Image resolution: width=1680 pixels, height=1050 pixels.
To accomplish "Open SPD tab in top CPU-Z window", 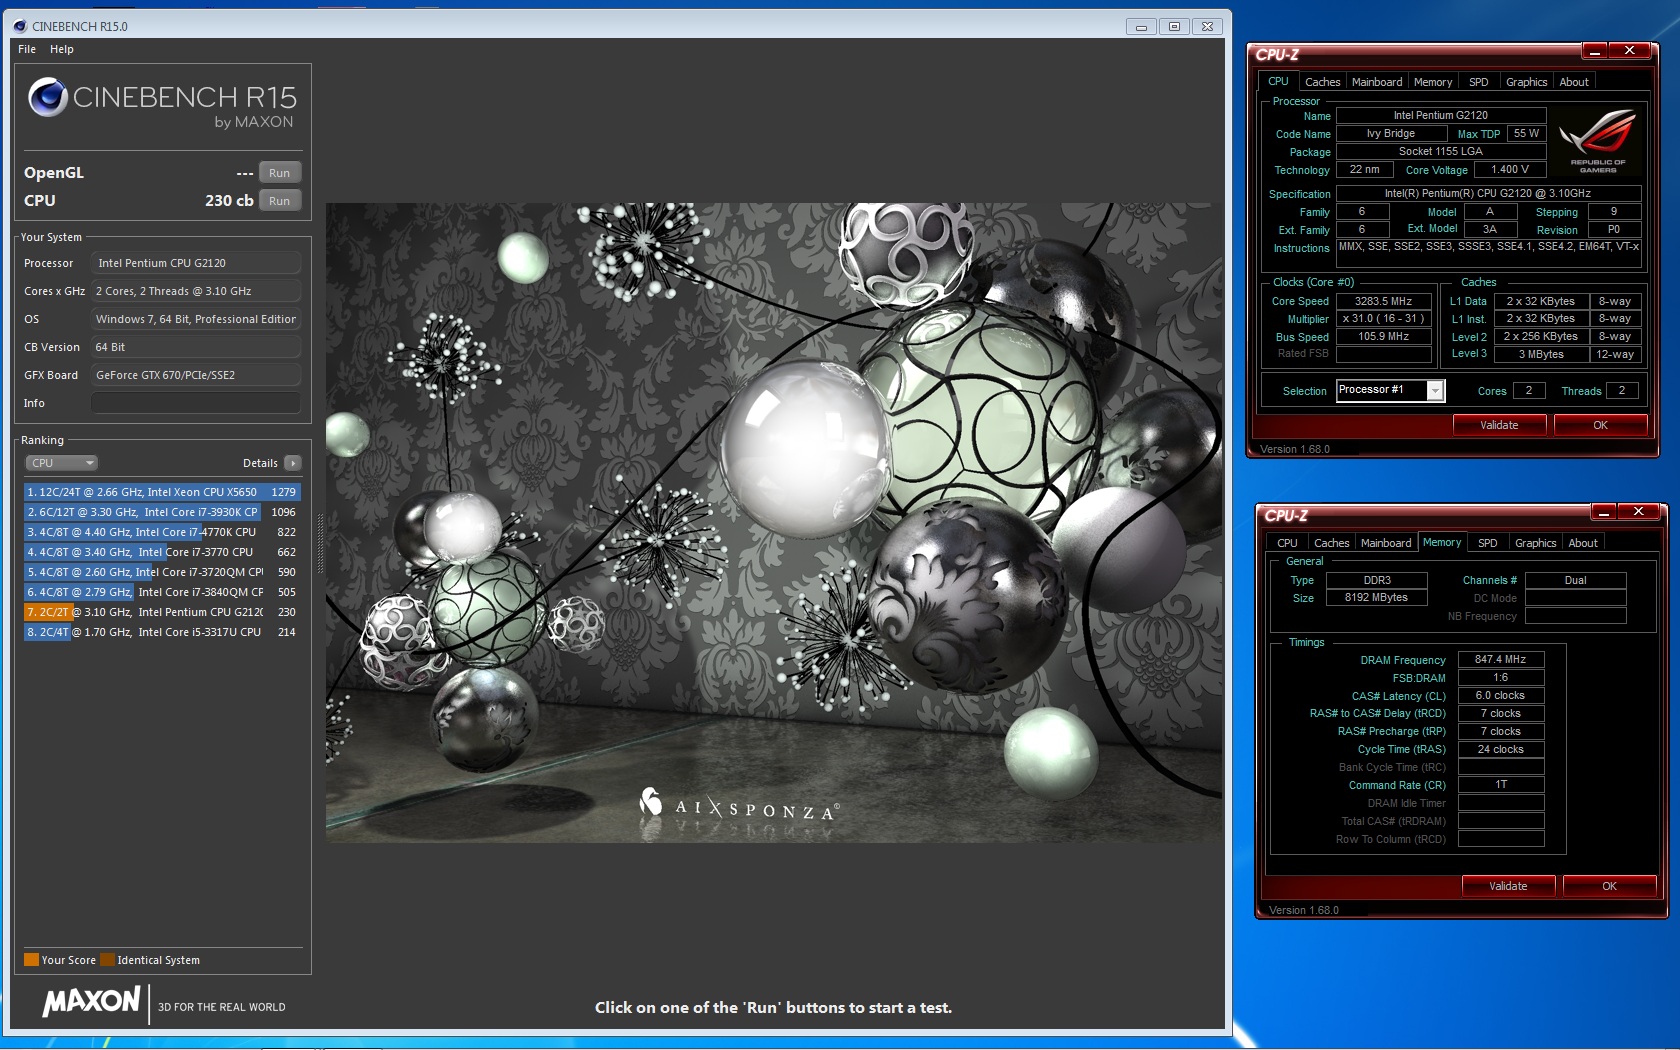I will tap(1479, 82).
